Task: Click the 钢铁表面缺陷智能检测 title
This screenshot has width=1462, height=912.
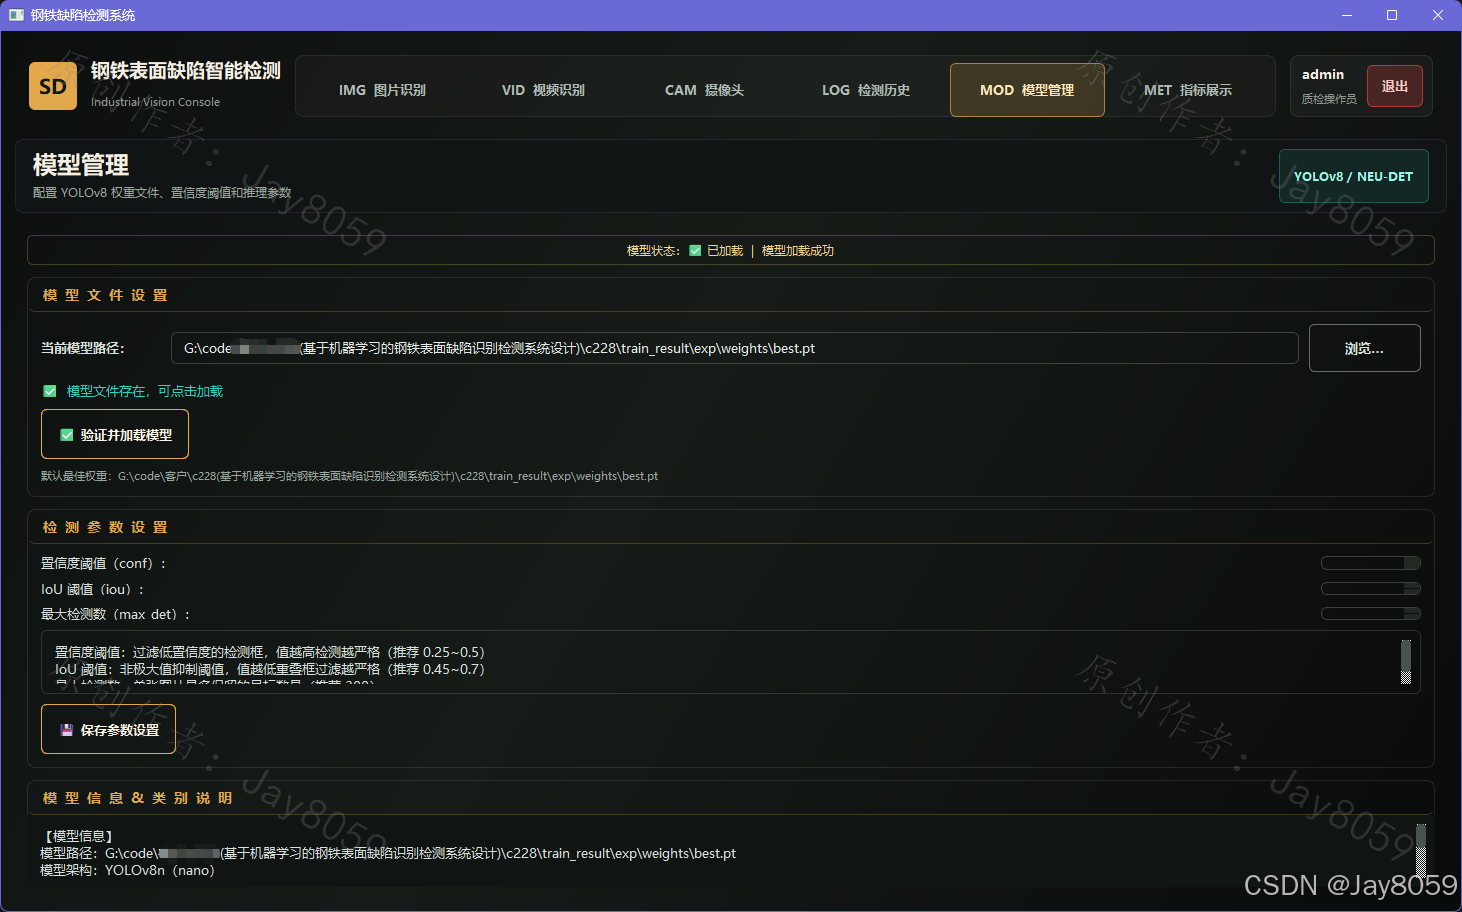Action: [x=186, y=71]
